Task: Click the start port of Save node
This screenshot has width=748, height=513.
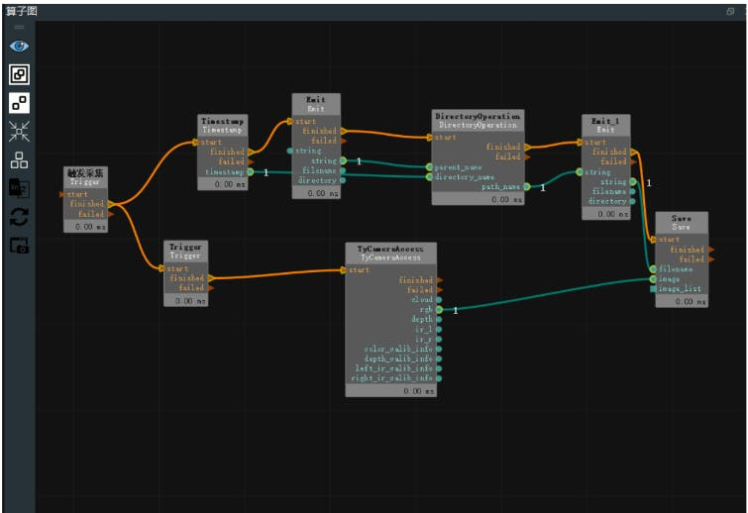Action: 653,240
